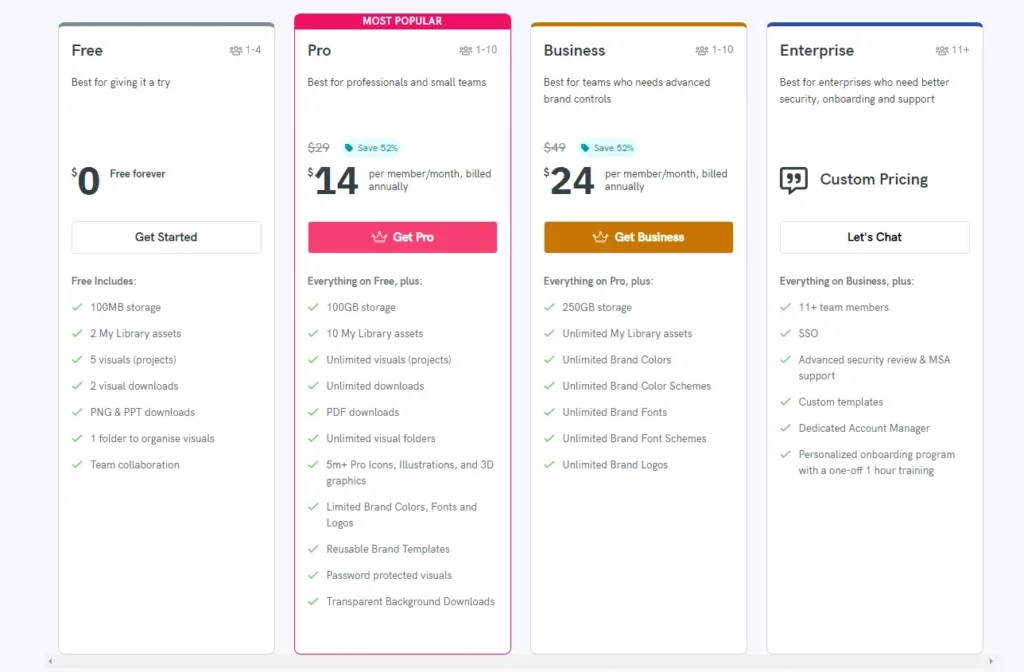
Task: Click the team members icon on Pro plan
Action: tap(466, 50)
